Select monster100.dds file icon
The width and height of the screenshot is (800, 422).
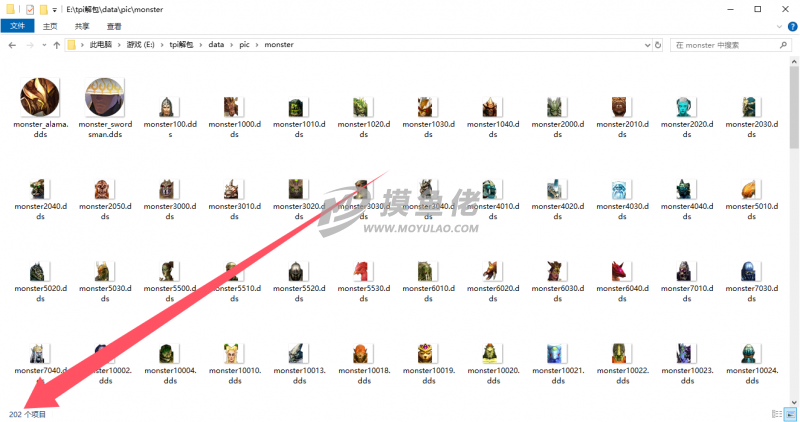click(x=167, y=107)
